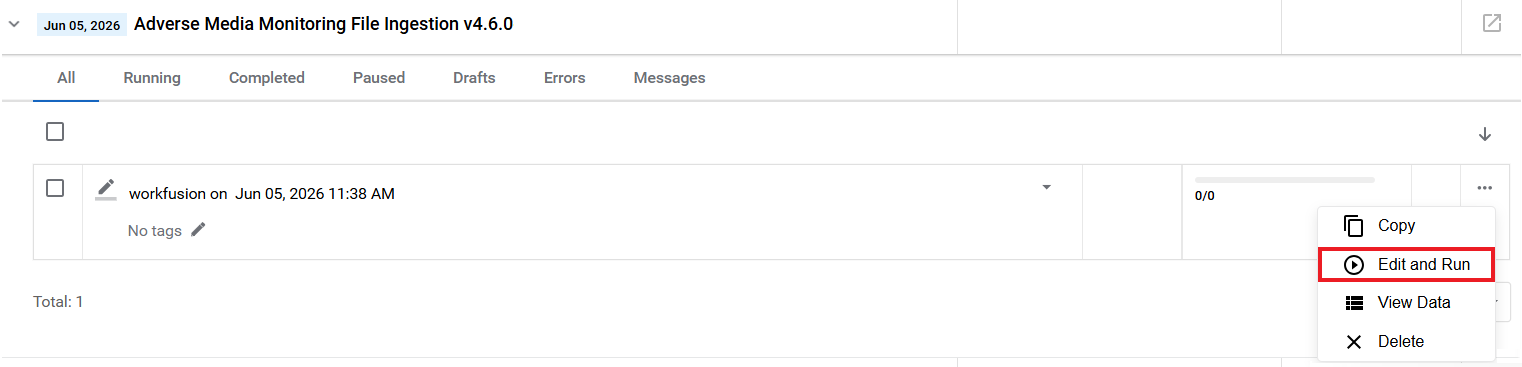Open the Completed tab
The image size is (1522, 367).
tap(267, 78)
